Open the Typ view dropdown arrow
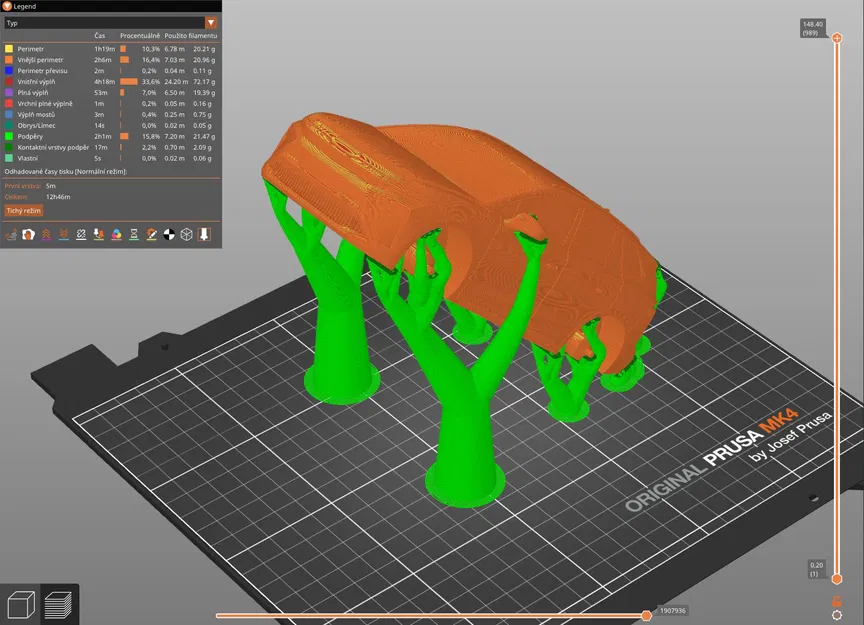 coord(210,23)
